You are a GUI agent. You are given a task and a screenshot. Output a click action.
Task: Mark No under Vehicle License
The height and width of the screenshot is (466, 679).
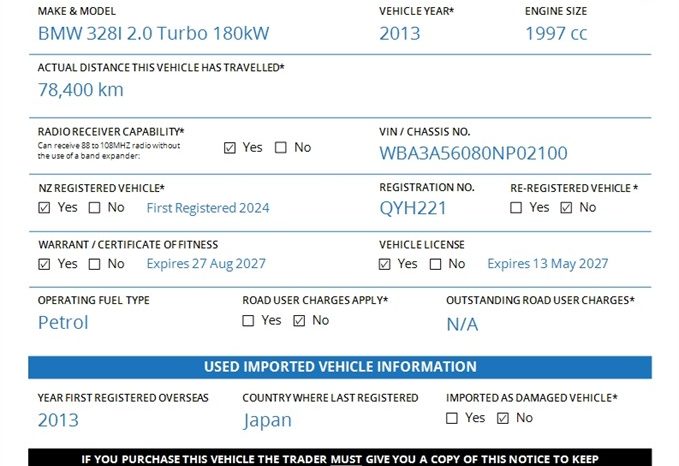pos(435,264)
